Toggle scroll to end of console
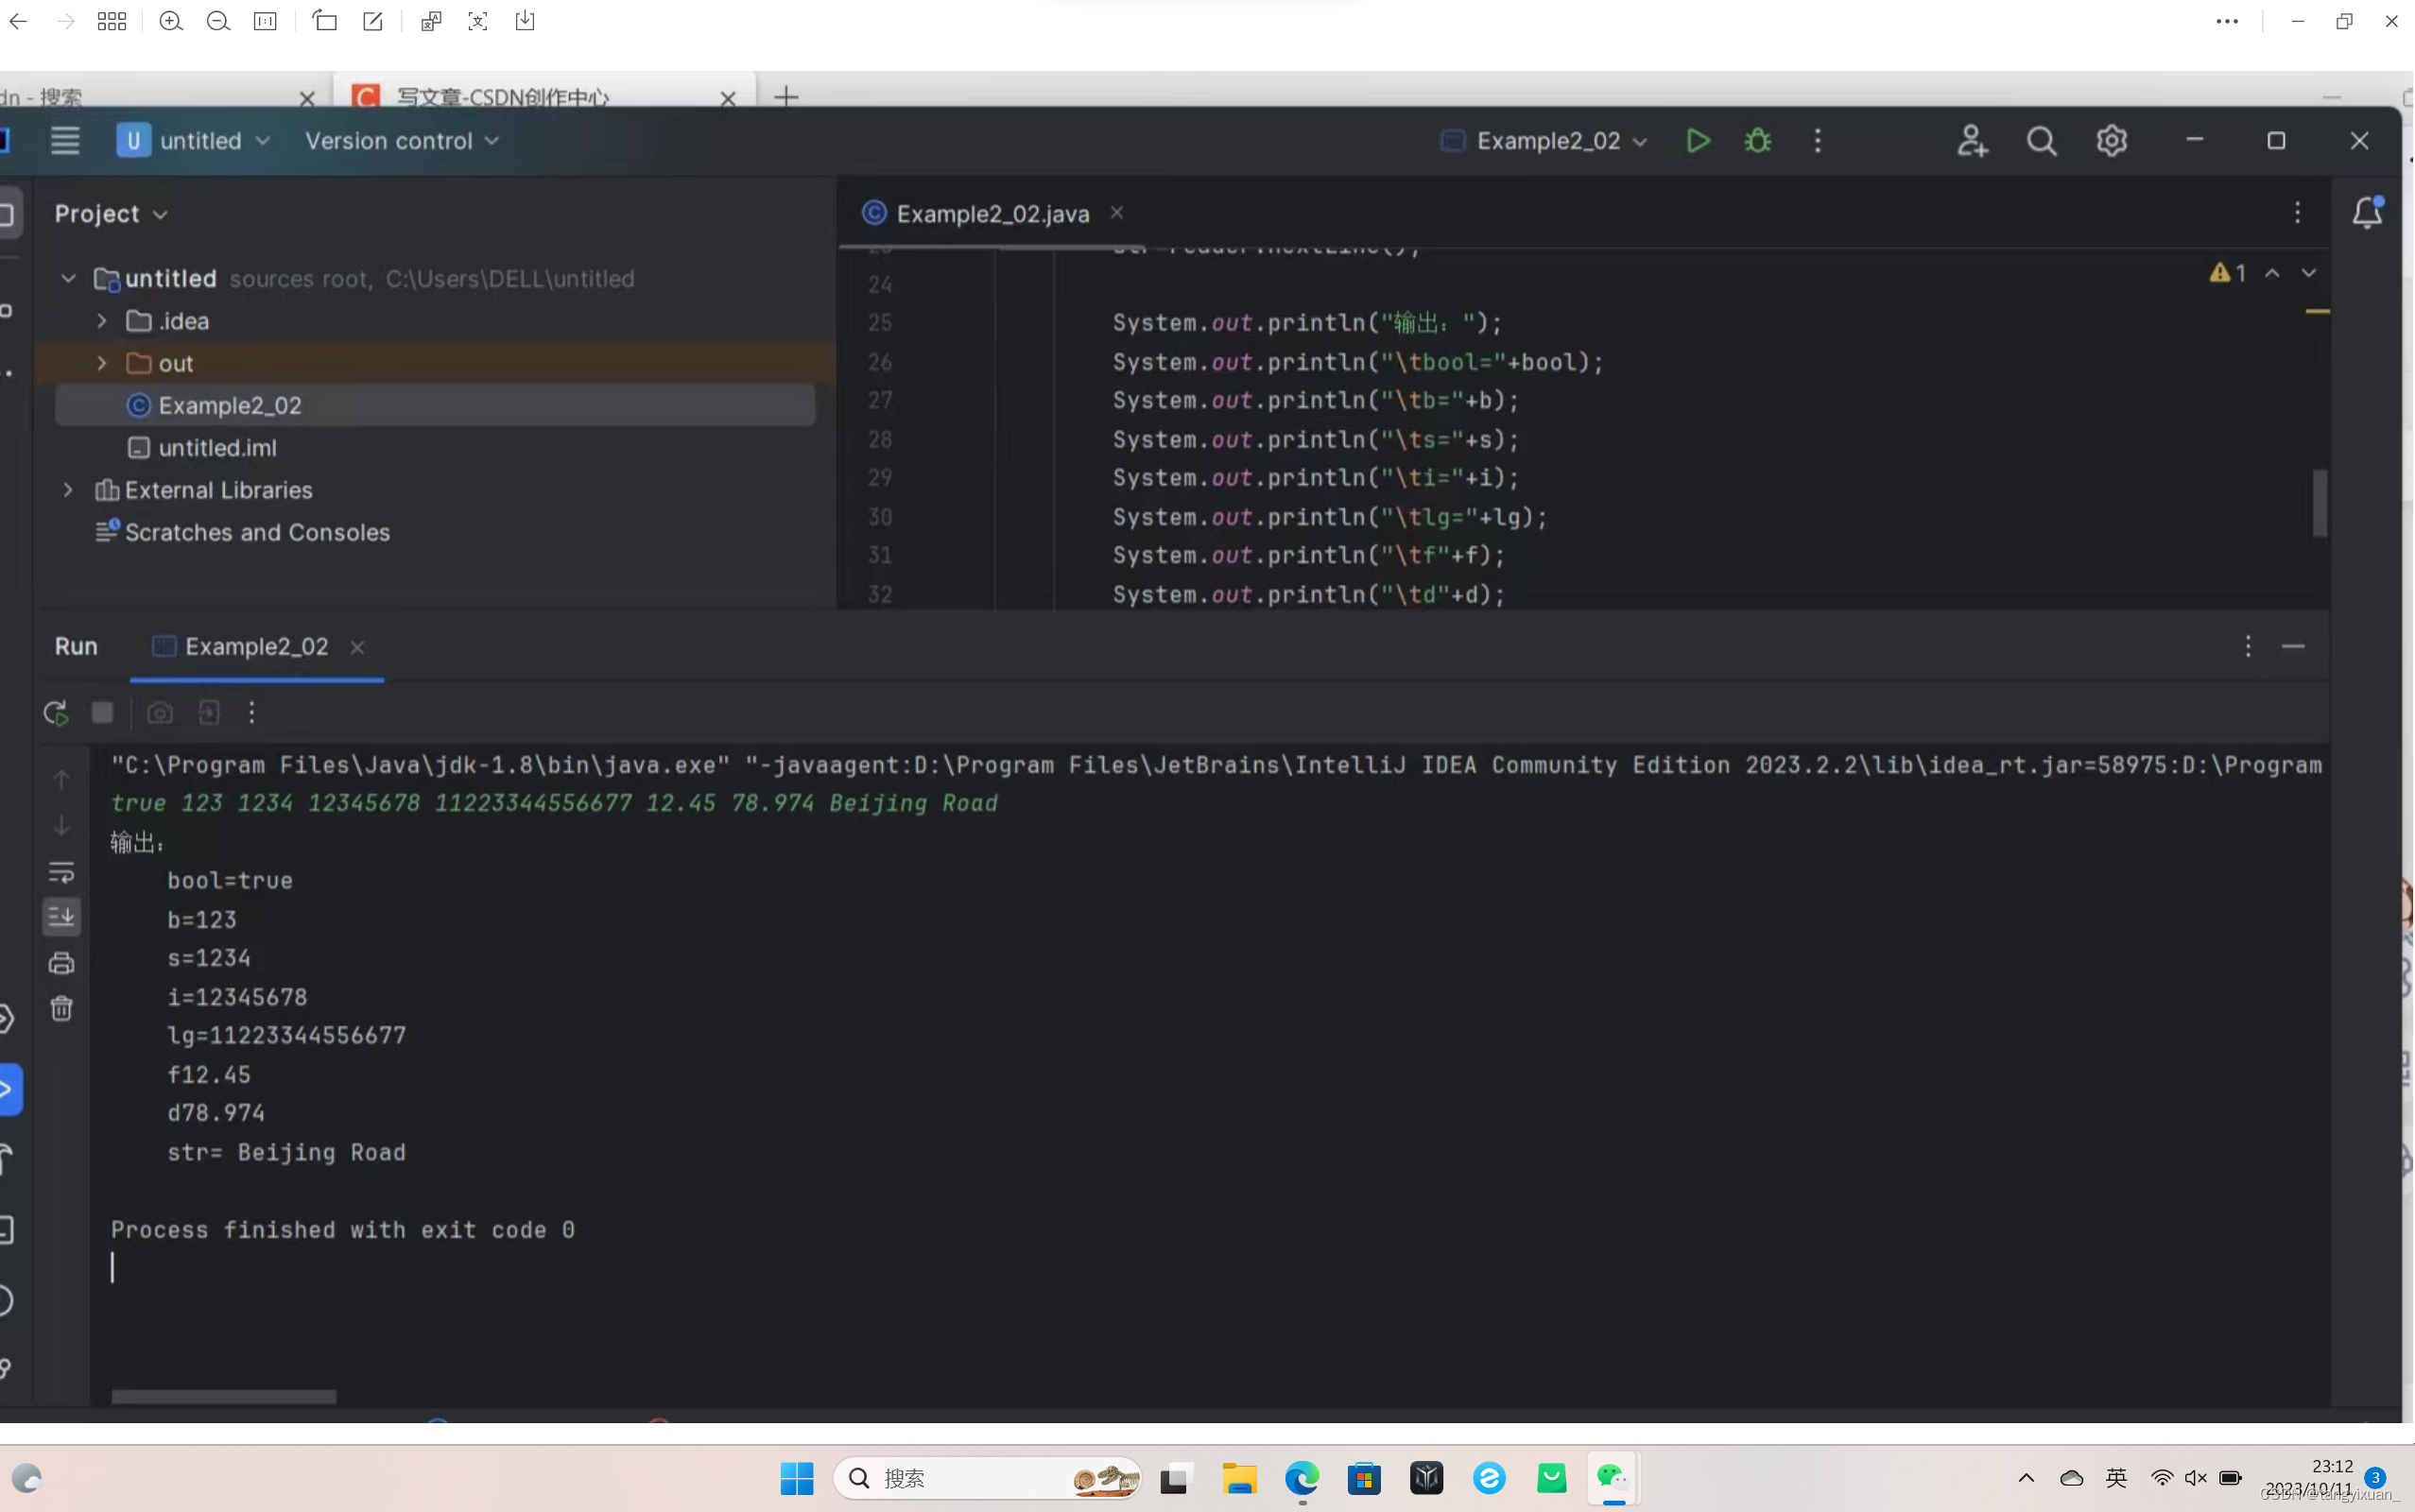This screenshot has width=2415, height=1512. tap(62, 916)
